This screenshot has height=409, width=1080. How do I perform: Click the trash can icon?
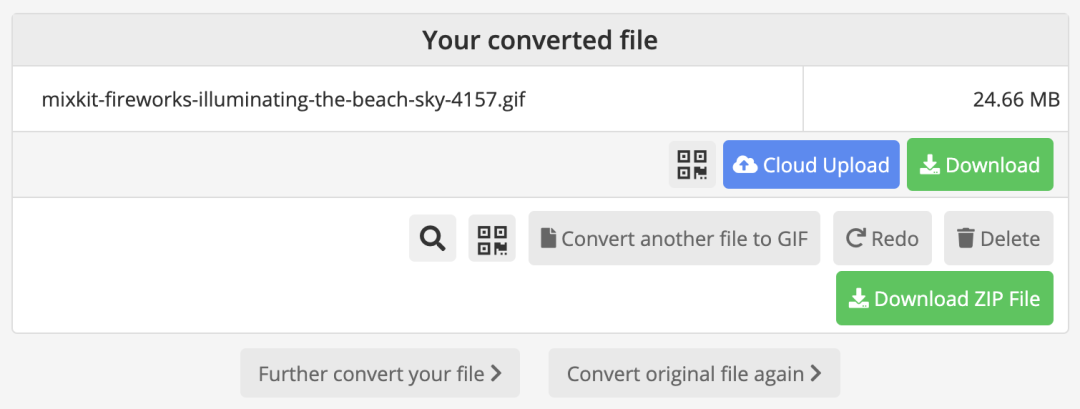tap(965, 239)
